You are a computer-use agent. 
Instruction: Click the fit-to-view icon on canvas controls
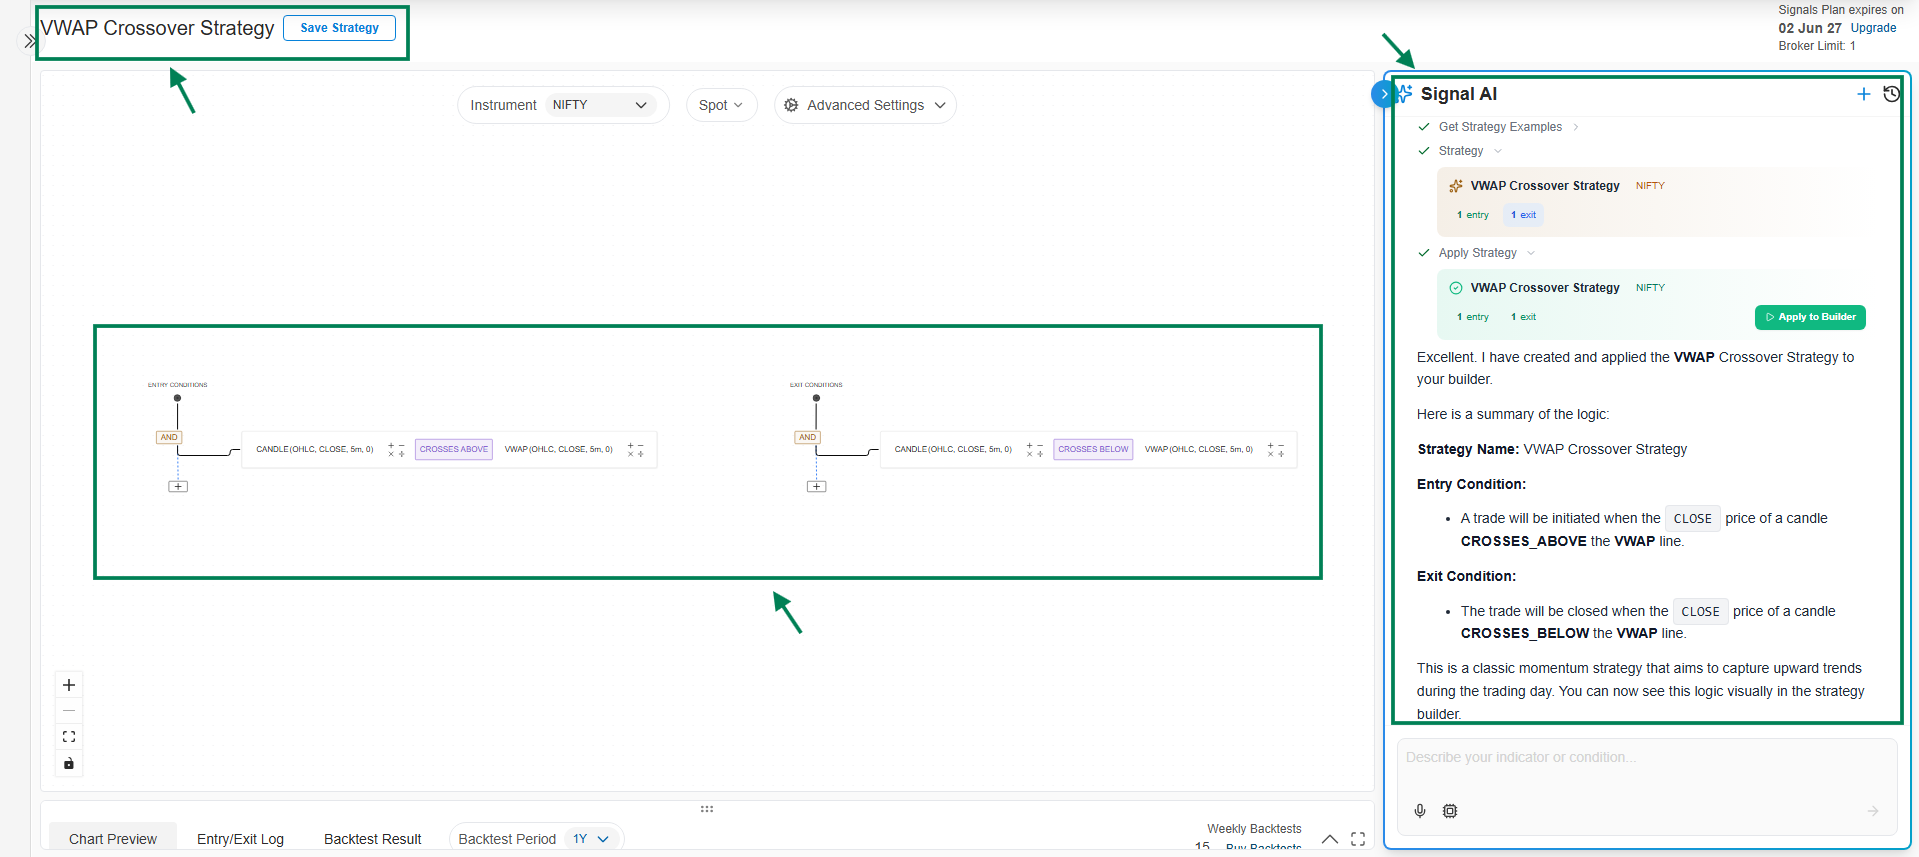coord(69,737)
